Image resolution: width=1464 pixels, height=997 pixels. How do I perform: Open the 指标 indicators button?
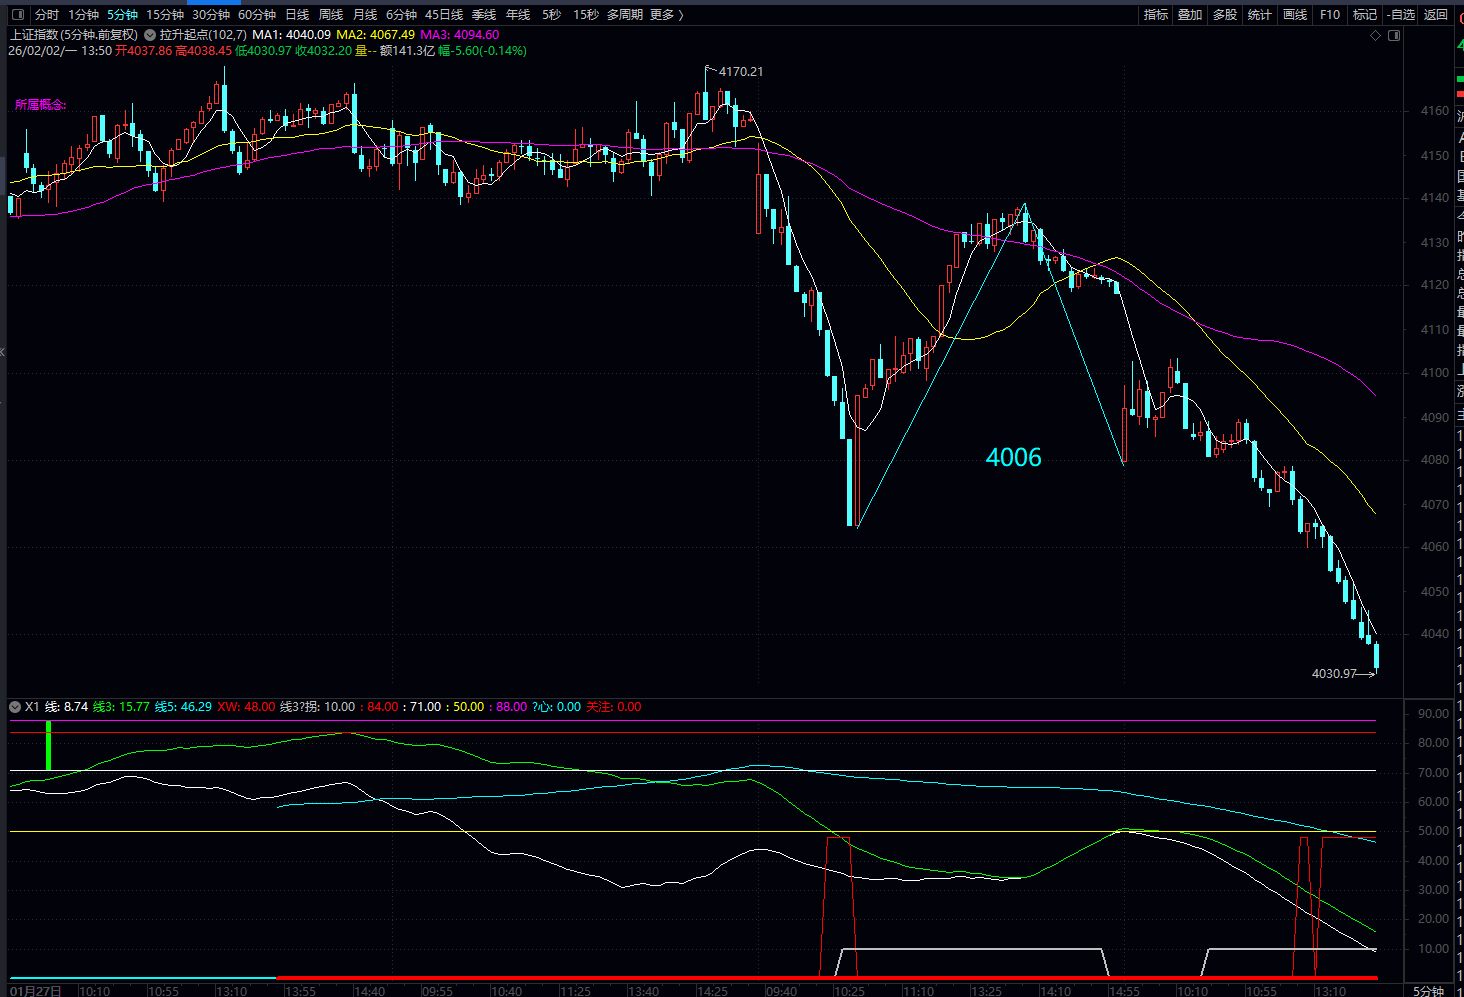pyautogui.click(x=1156, y=15)
